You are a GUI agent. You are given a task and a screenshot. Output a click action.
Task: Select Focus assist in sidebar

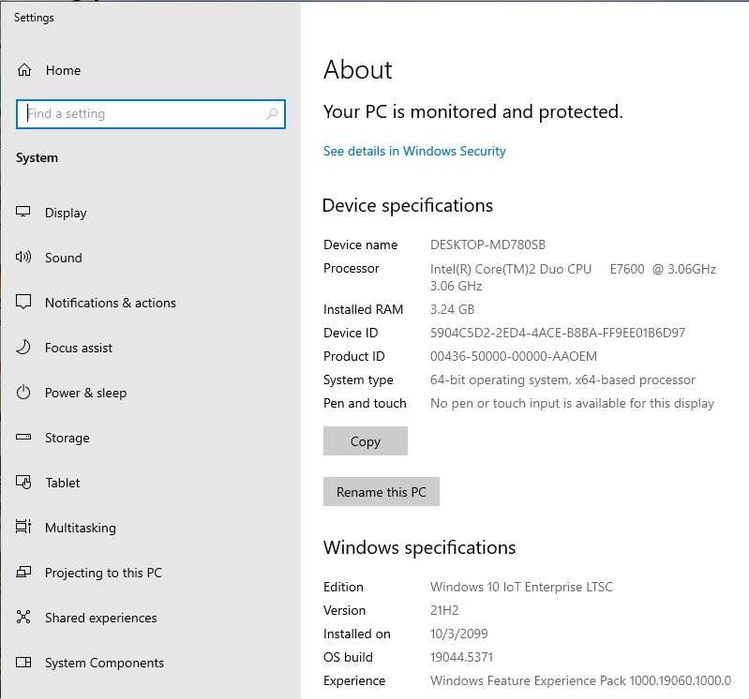click(78, 347)
